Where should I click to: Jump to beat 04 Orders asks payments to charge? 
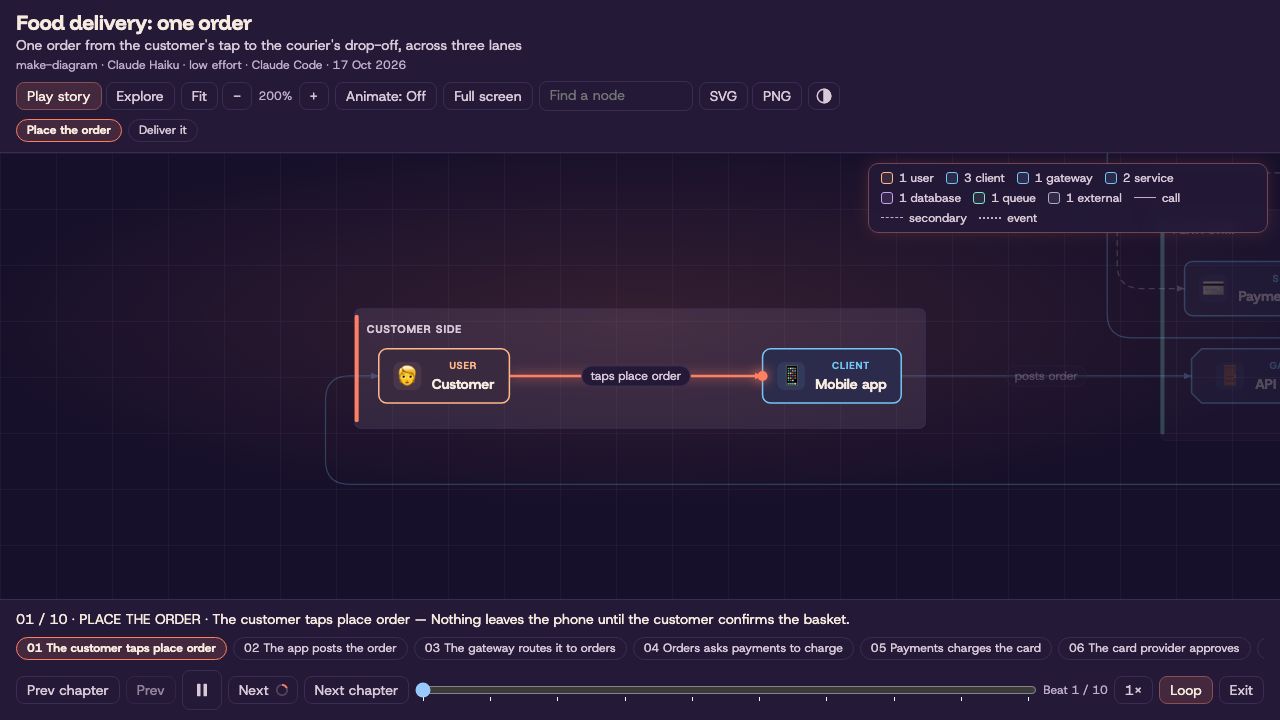coord(743,648)
